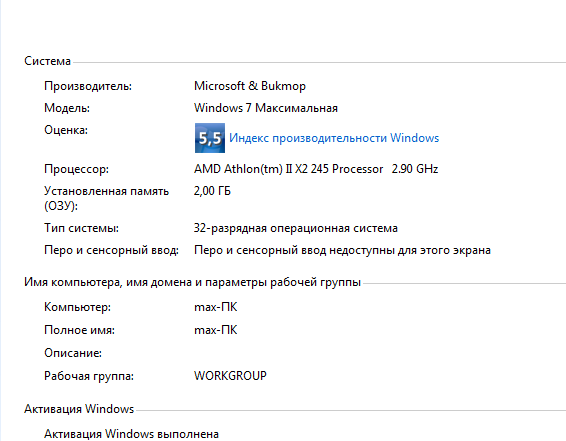This screenshot has height=441, width=566.
Task: Click the Windows 7 Максимальная model value
Action: pos(266,108)
